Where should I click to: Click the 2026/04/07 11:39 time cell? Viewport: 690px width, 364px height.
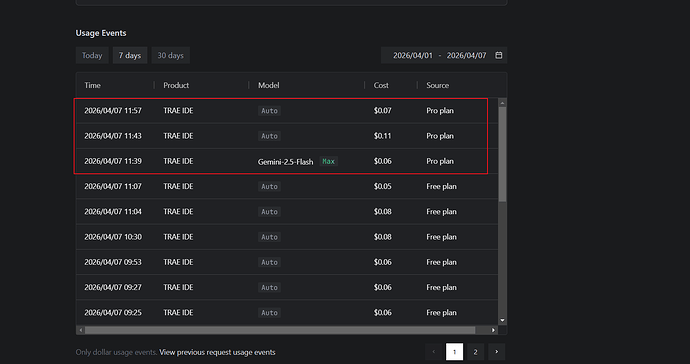tap(113, 161)
